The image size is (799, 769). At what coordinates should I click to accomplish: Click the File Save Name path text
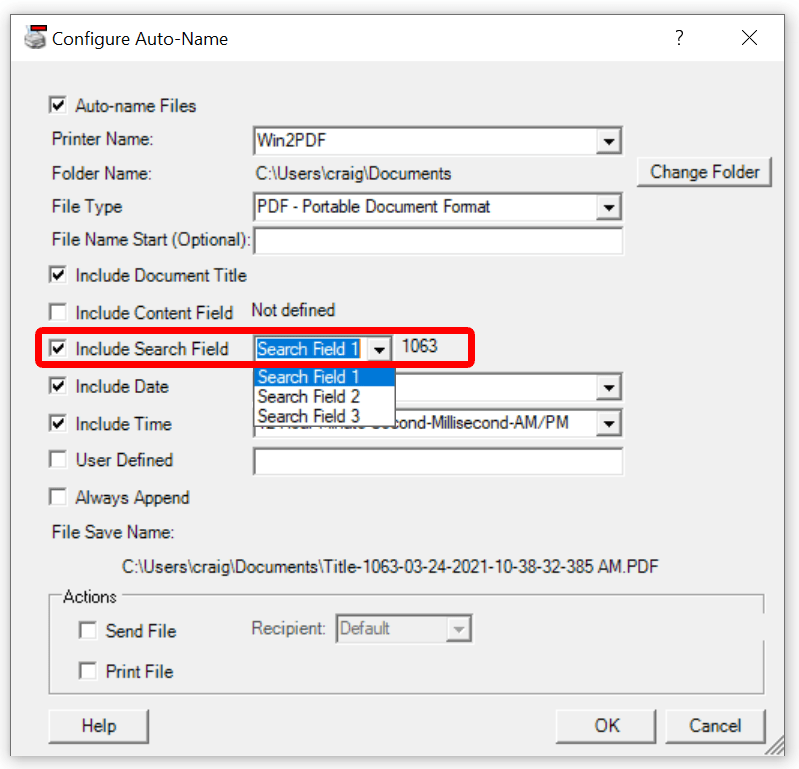pyautogui.click(x=390, y=567)
